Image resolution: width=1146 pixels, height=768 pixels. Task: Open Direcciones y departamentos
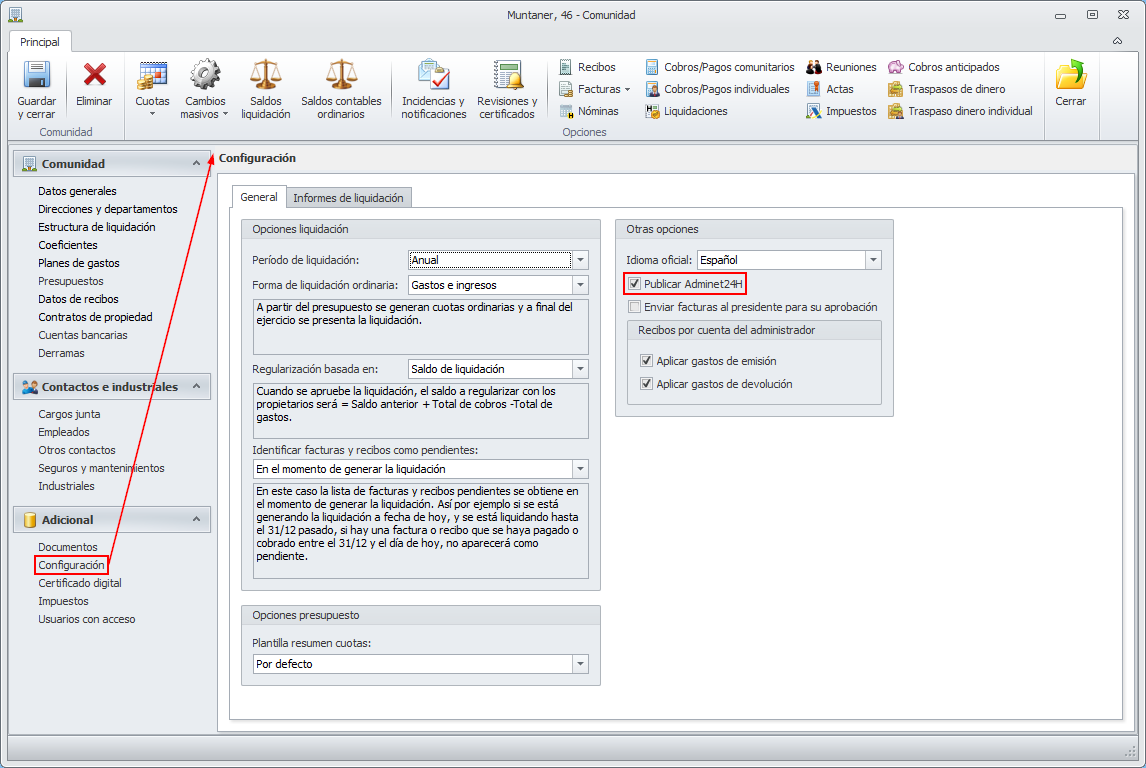108,209
